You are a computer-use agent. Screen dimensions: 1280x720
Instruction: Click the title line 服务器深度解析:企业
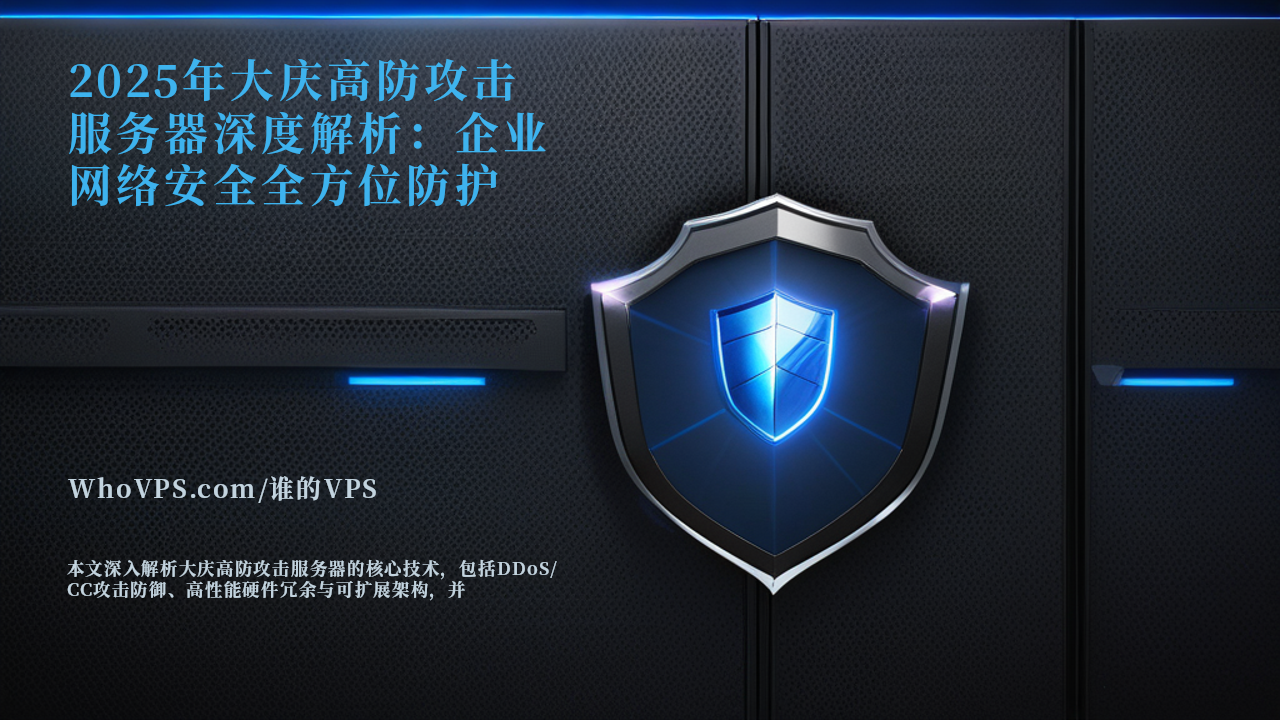tap(308, 134)
